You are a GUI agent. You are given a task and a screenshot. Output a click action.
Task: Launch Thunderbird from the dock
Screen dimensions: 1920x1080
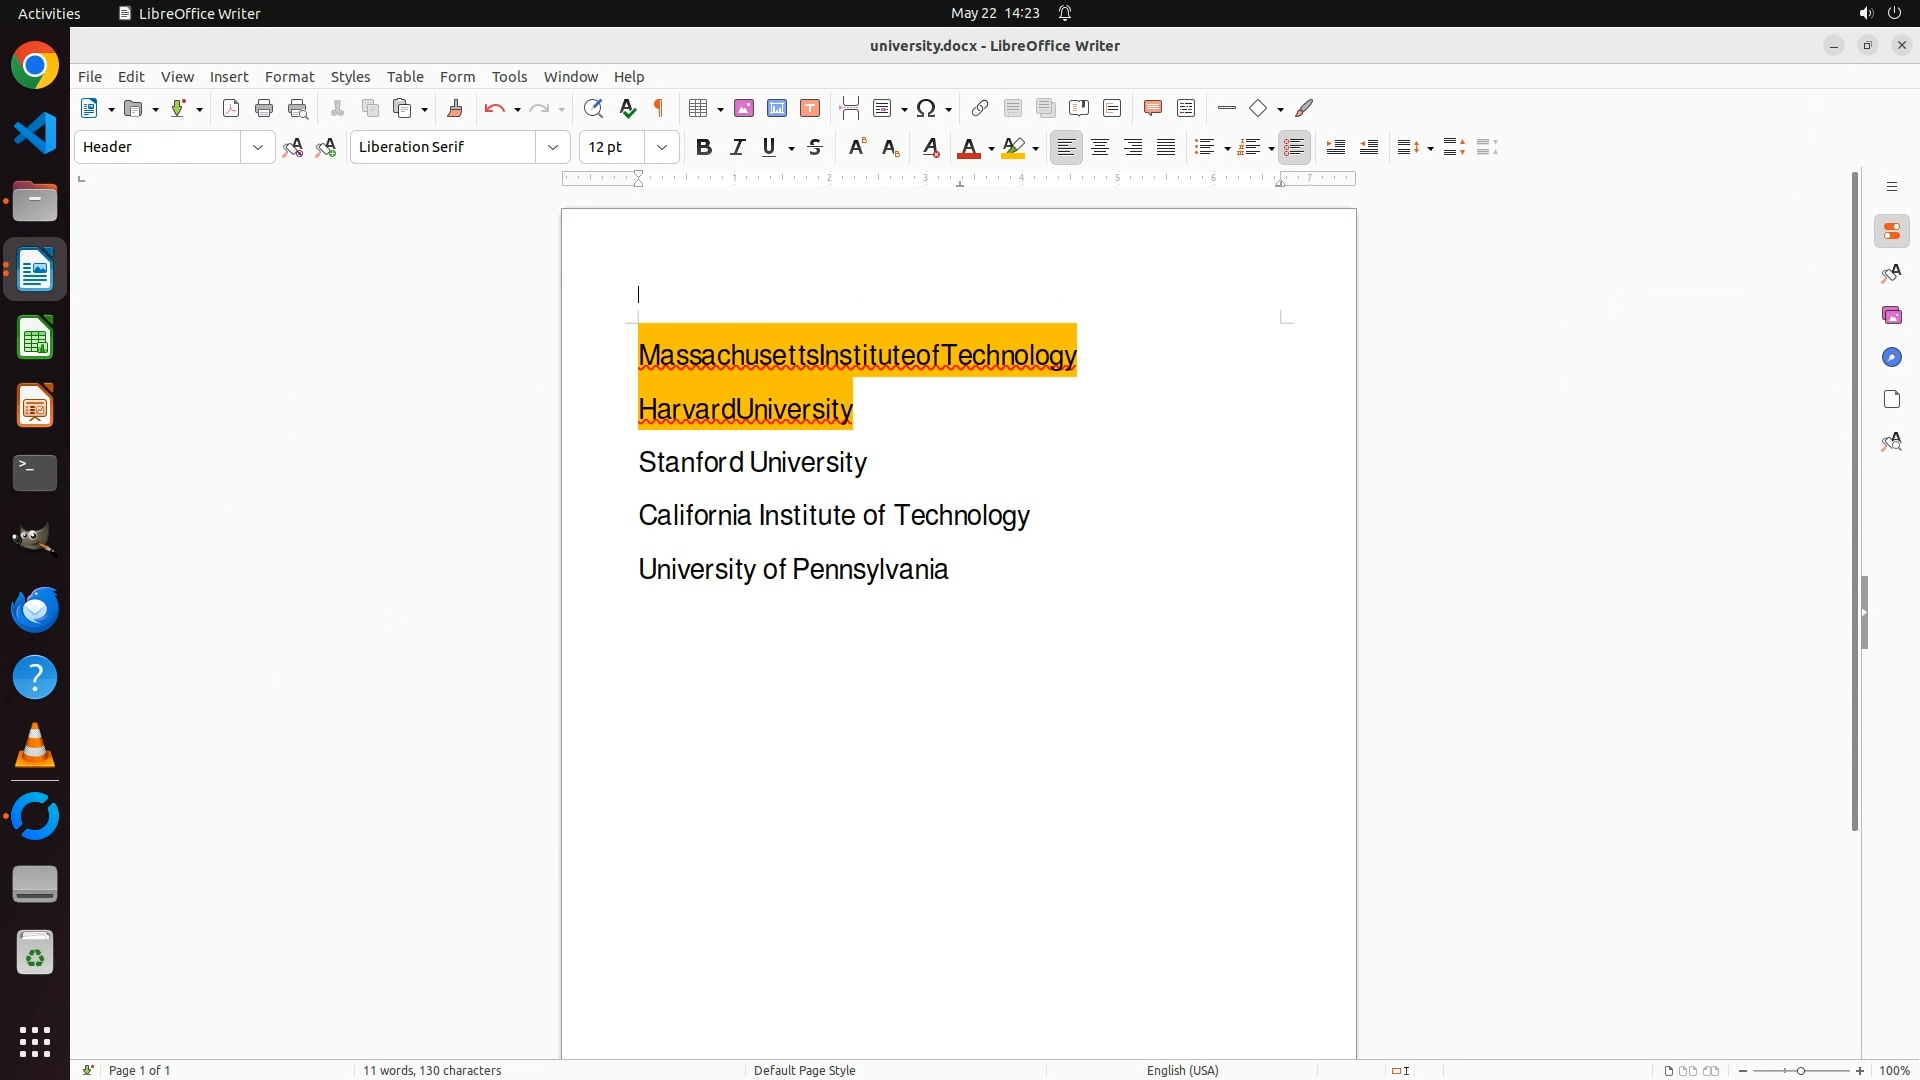(x=35, y=610)
